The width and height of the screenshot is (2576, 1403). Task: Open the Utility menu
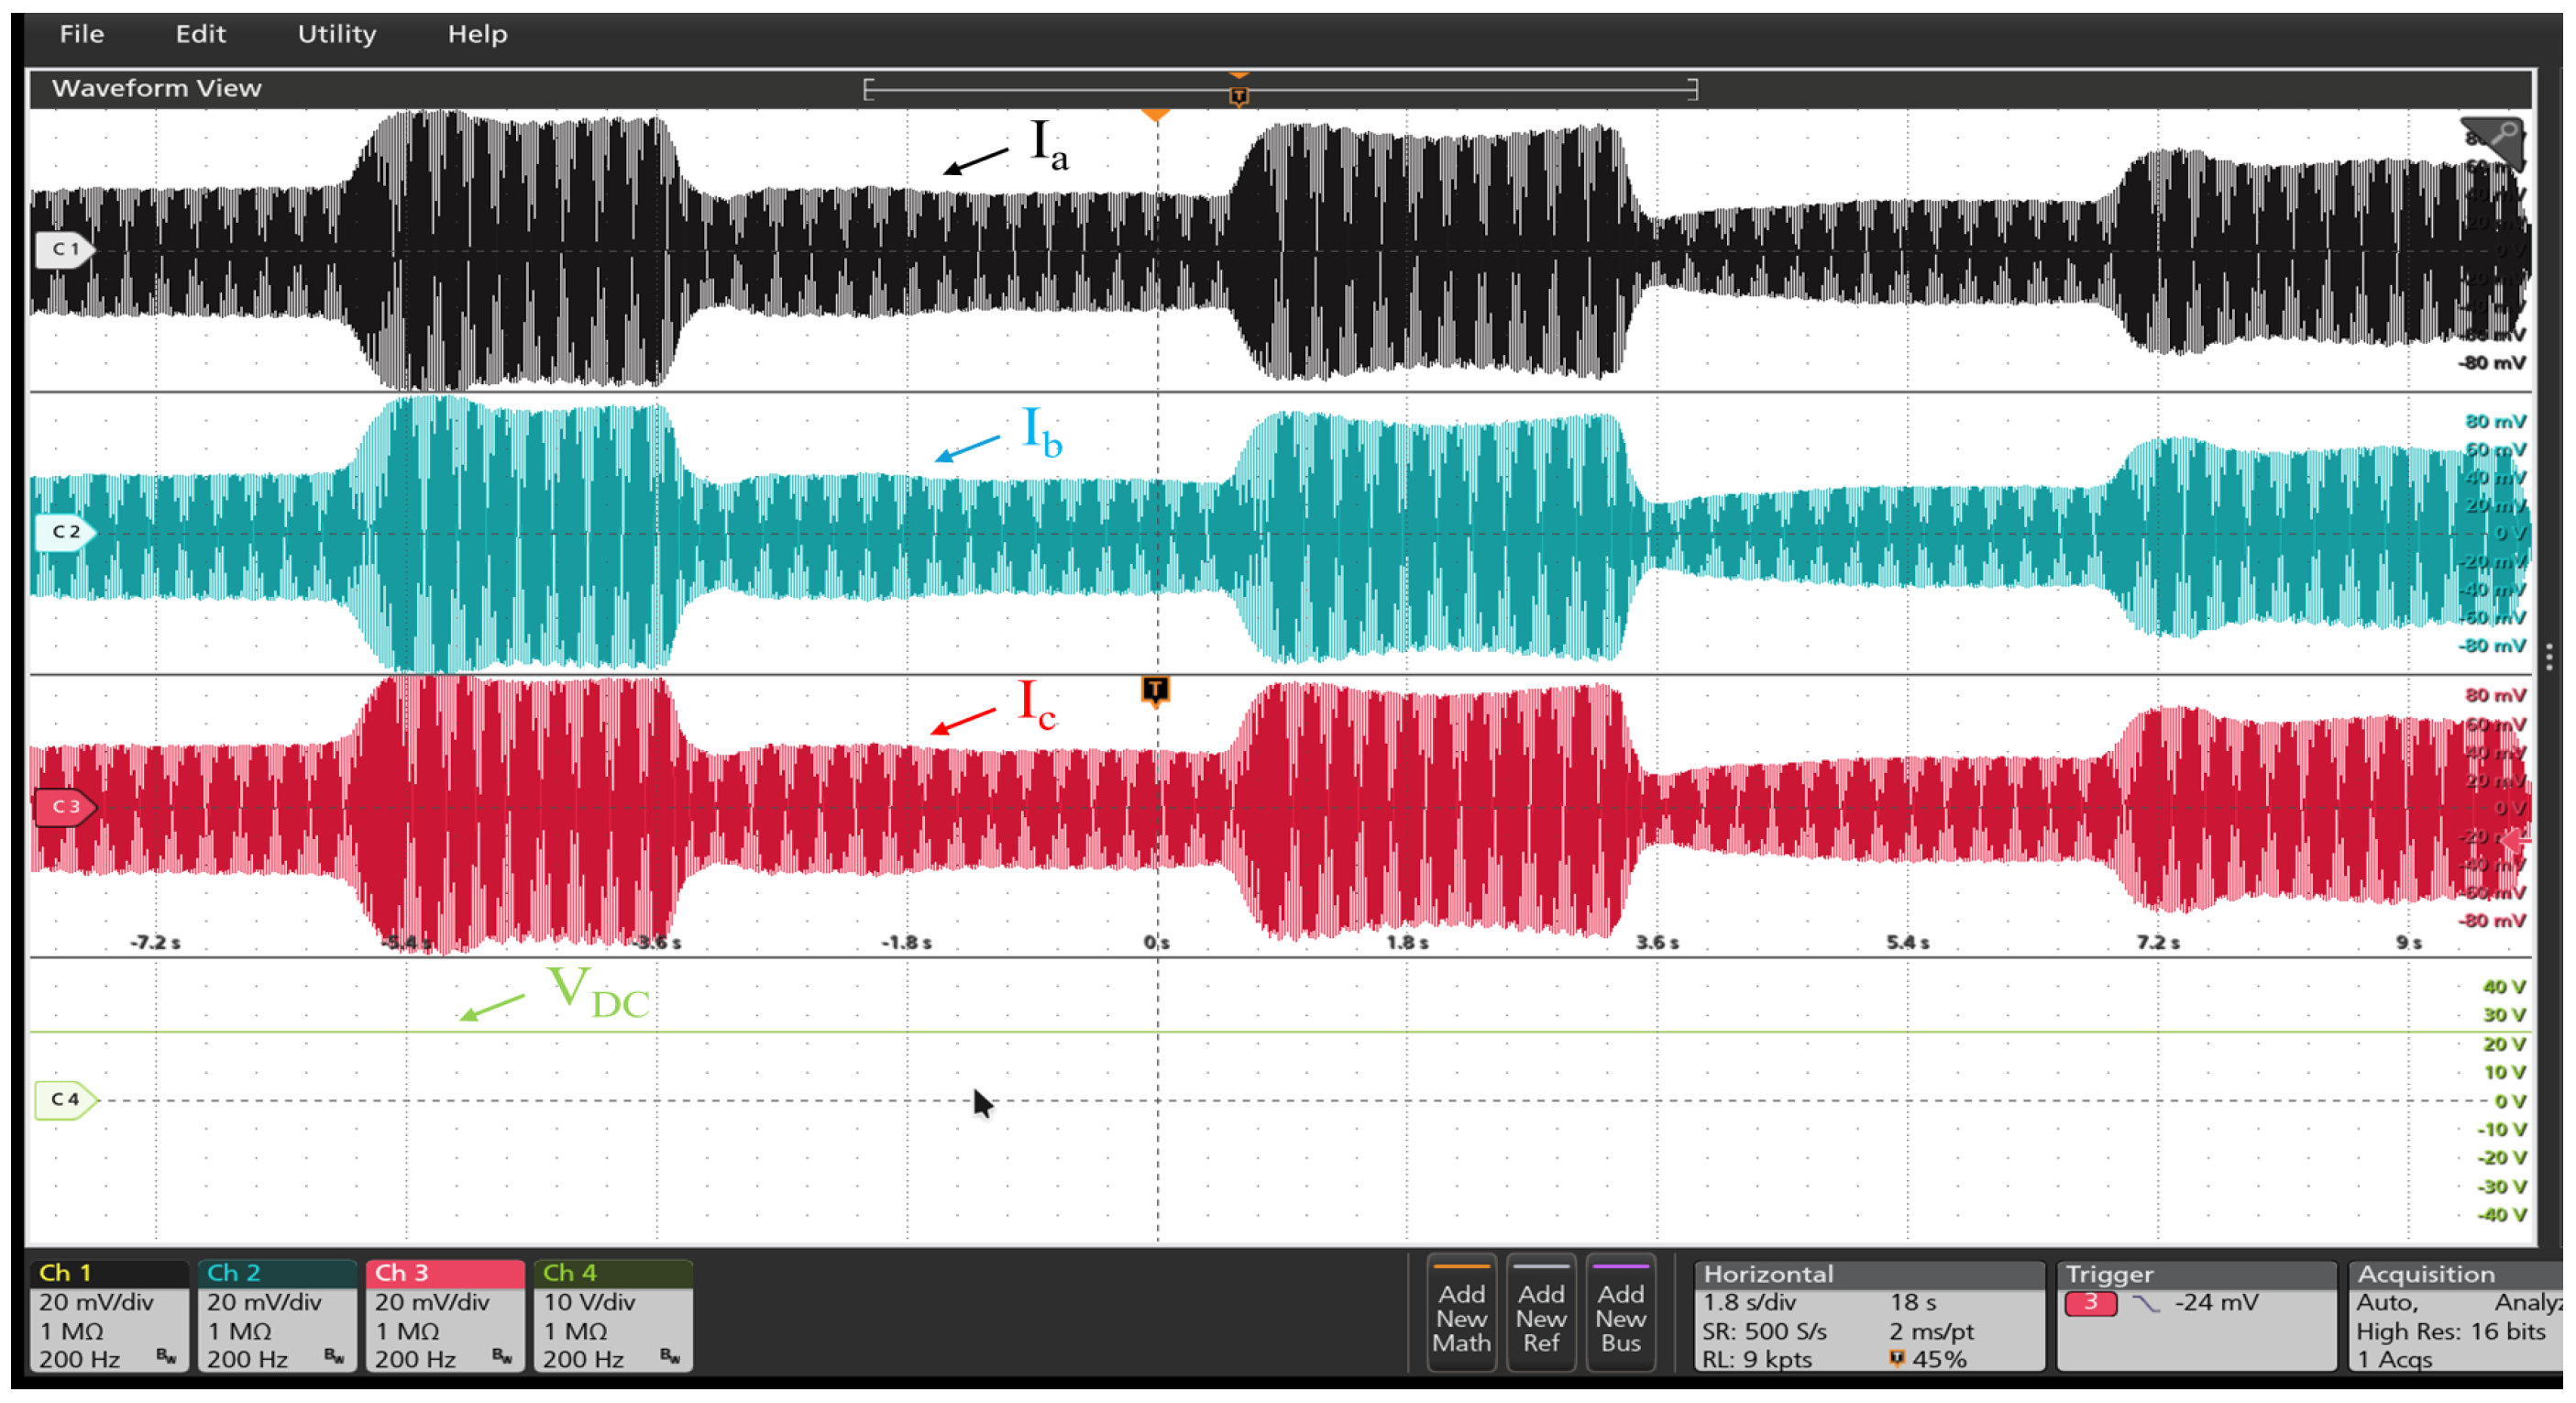point(337,34)
